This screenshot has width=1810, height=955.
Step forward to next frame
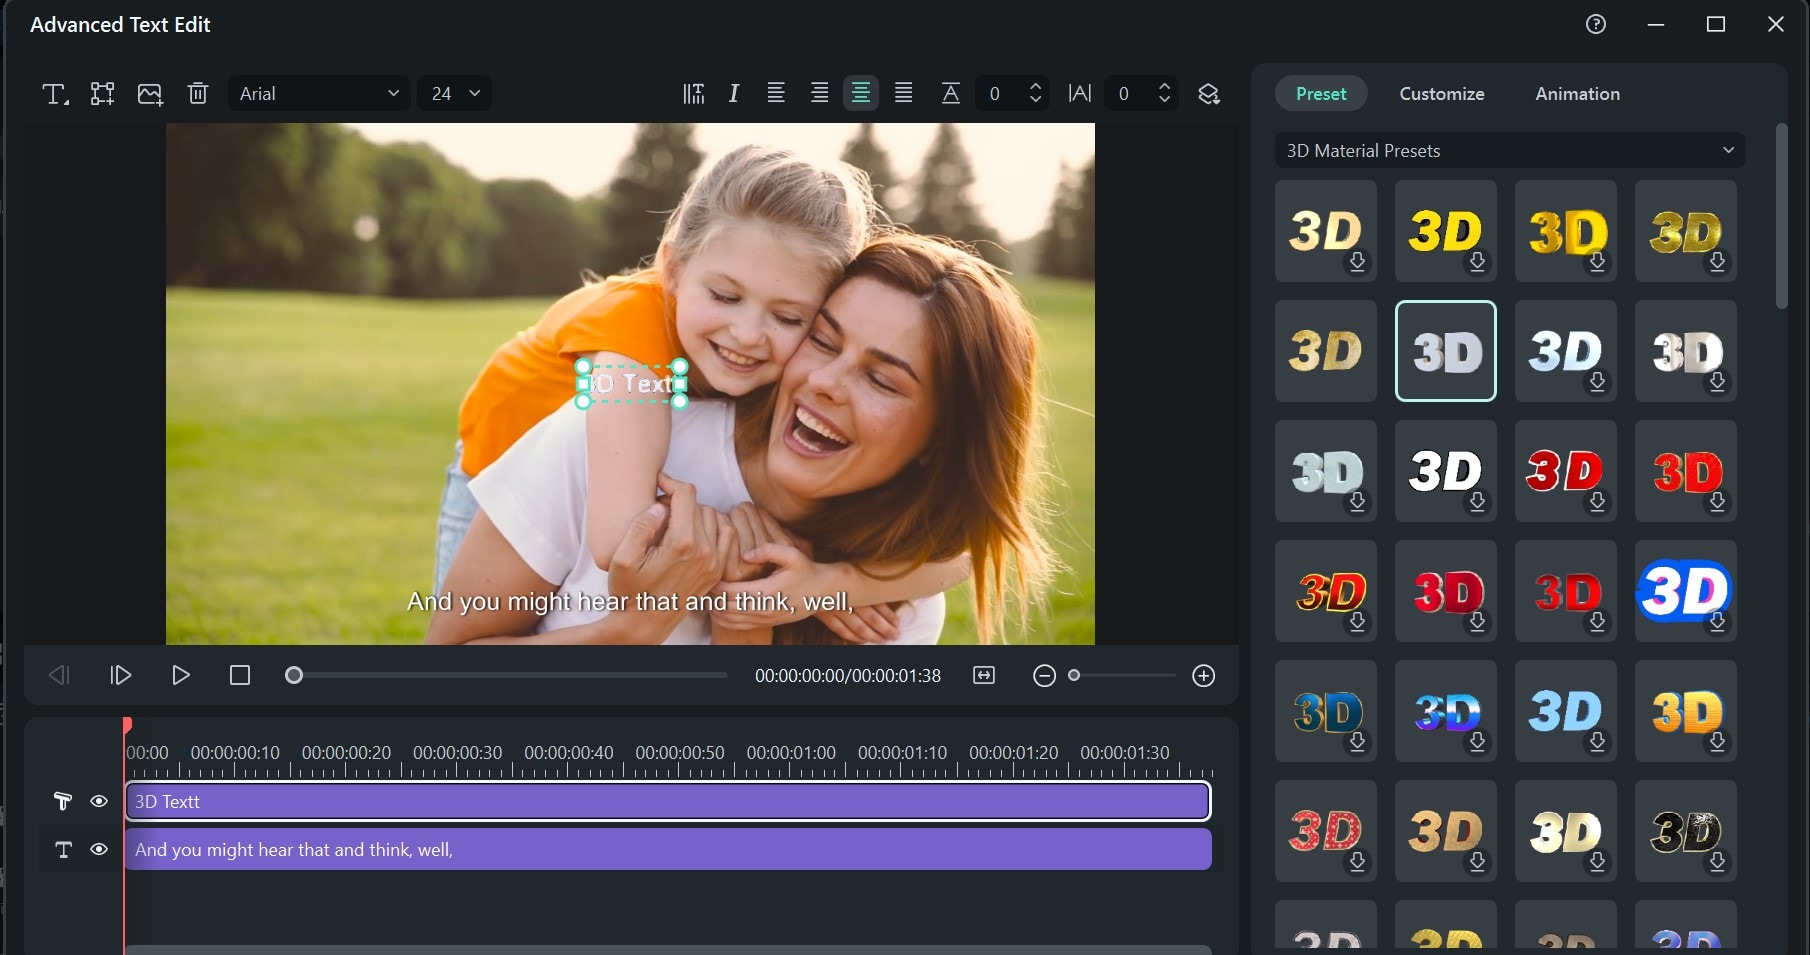[121, 676]
